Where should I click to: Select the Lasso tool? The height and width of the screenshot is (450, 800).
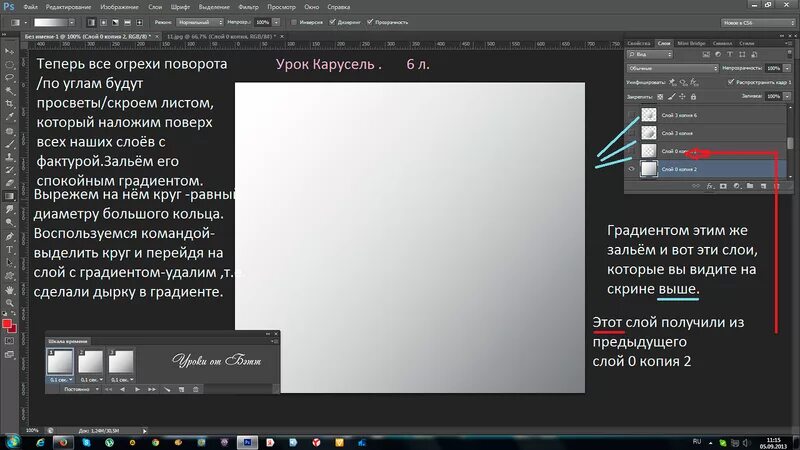9,78
